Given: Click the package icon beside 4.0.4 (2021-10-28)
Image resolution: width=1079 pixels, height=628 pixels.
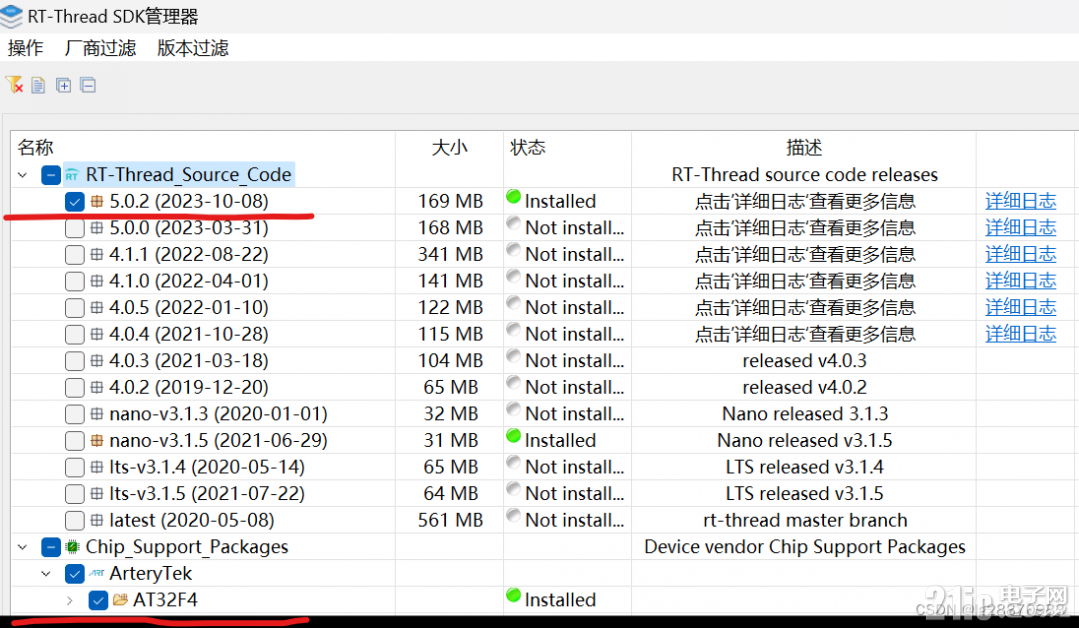Looking at the screenshot, I should [x=97, y=334].
